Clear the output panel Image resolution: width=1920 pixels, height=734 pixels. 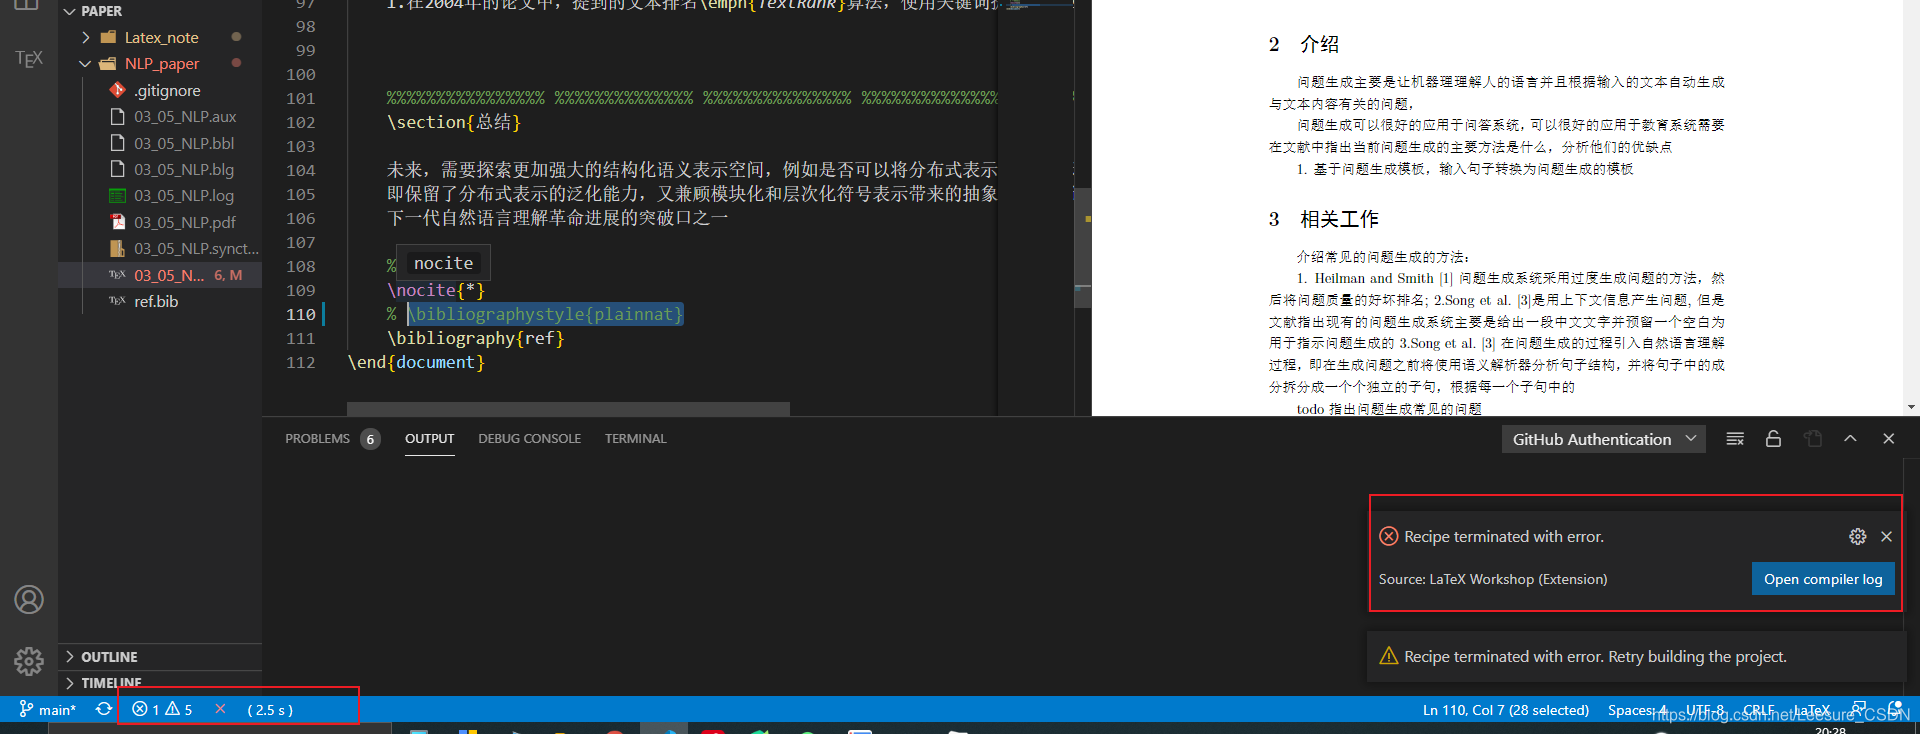coord(1735,439)
